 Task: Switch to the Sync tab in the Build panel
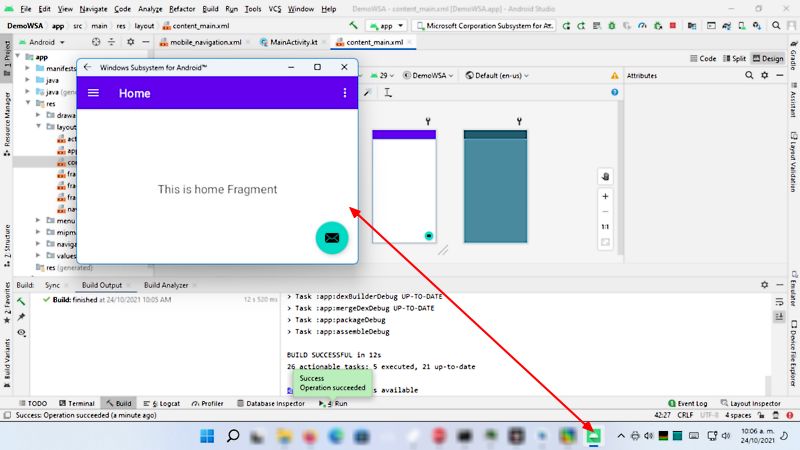click(52, 285)
